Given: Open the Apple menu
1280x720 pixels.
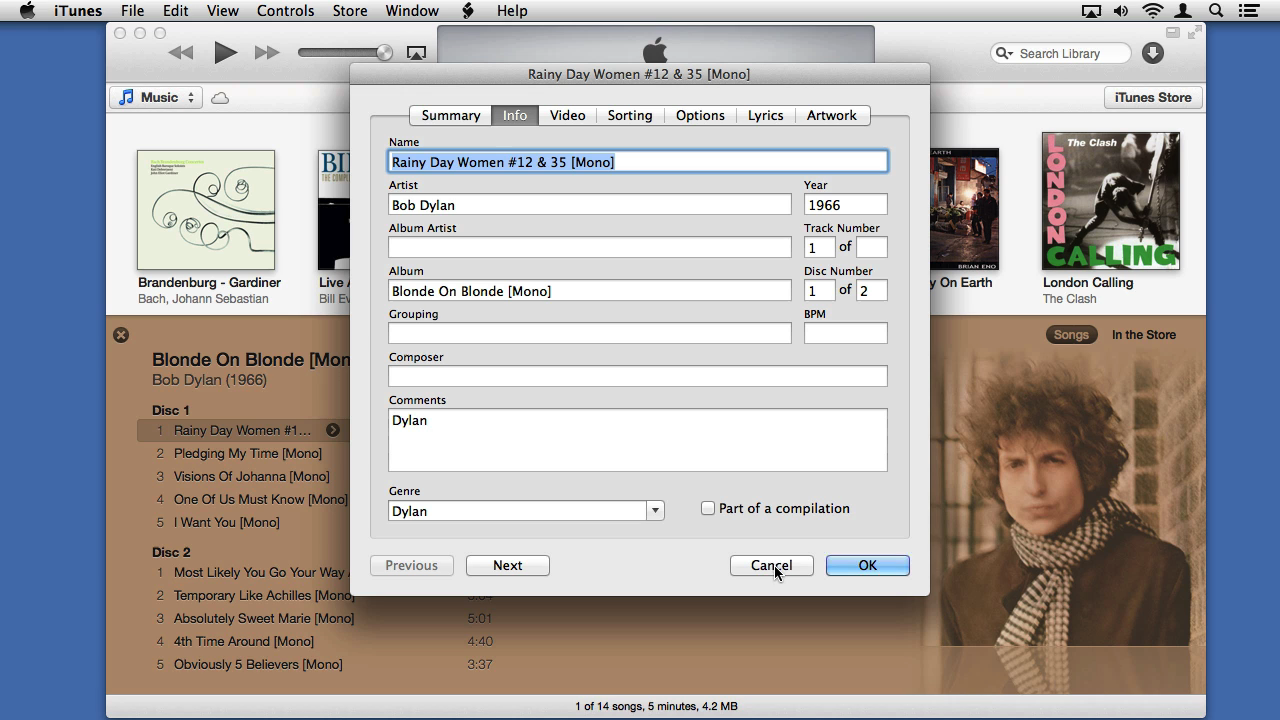Looking at the screenshot, I should (28, 11).
